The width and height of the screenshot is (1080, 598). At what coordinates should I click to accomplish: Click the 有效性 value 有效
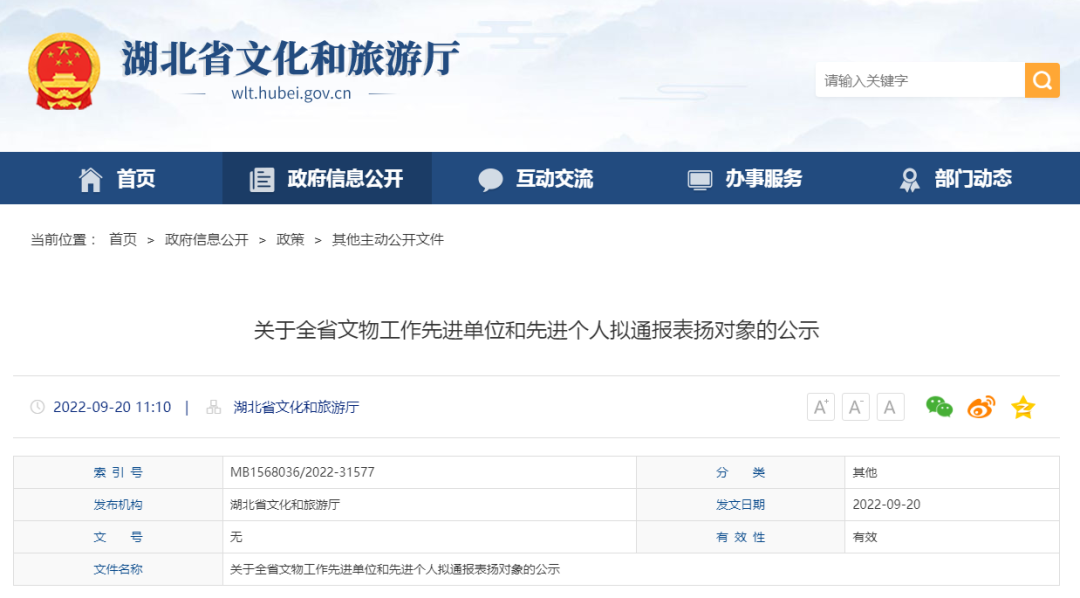point(865,537)
